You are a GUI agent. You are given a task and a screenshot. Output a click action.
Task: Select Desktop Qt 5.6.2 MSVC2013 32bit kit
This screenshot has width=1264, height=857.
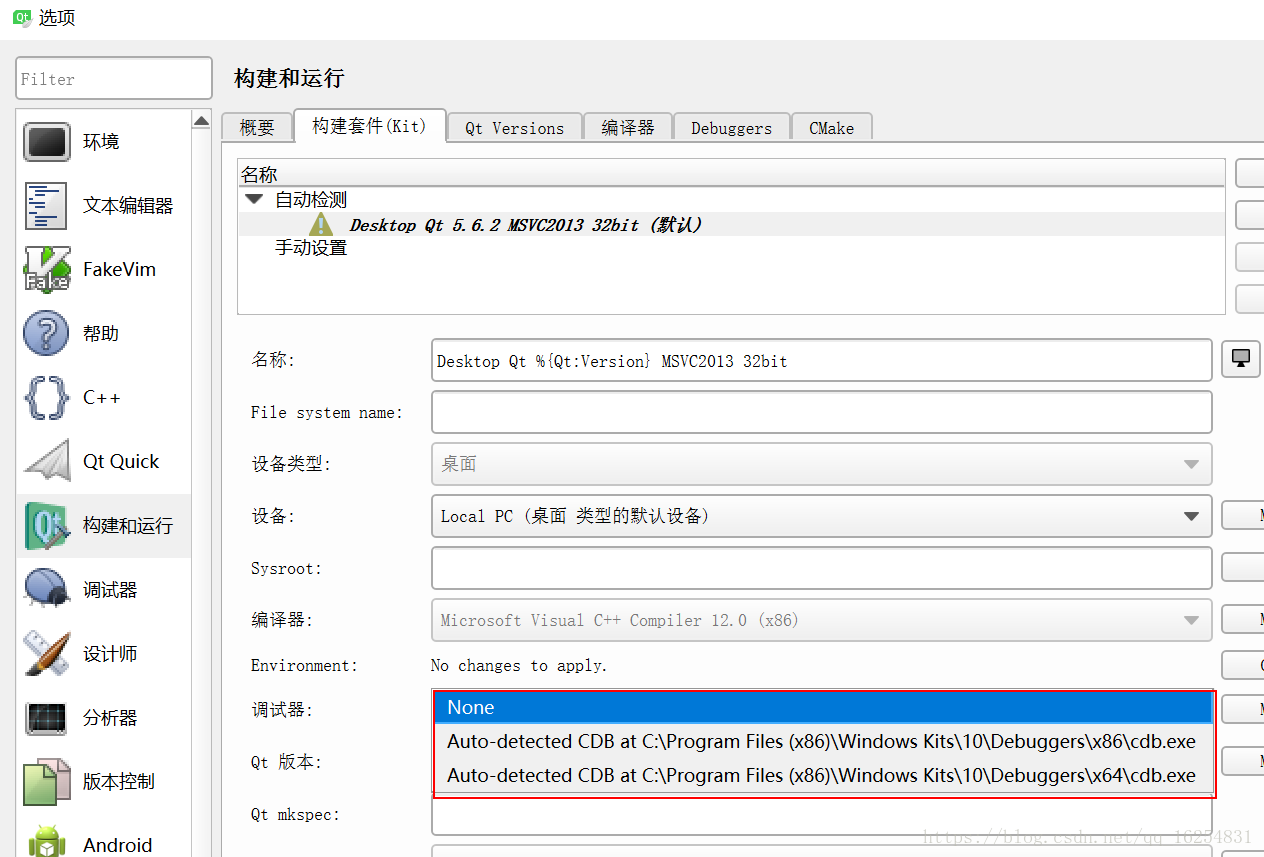point(526,225)
